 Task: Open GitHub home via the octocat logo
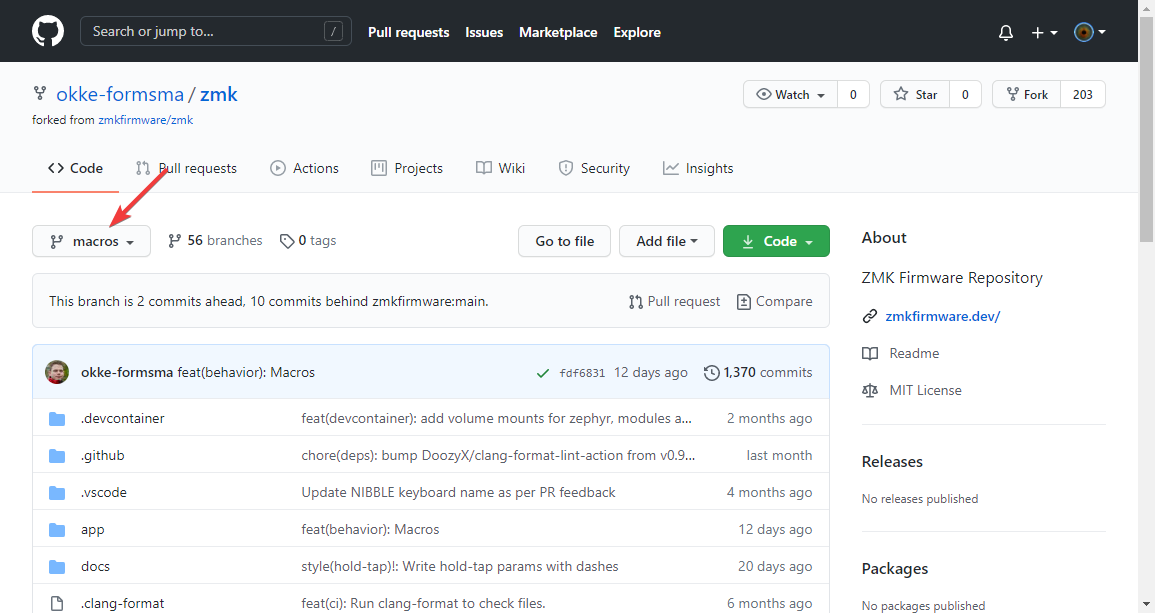(x=47, y=31)
